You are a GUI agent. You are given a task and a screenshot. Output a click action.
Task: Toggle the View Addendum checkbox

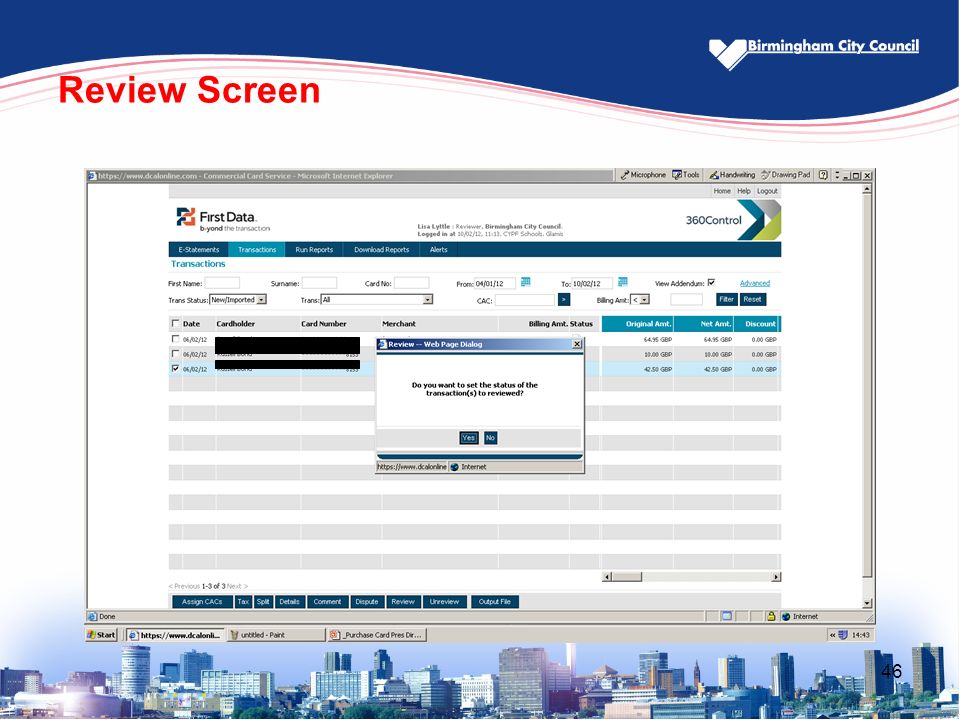711,282
